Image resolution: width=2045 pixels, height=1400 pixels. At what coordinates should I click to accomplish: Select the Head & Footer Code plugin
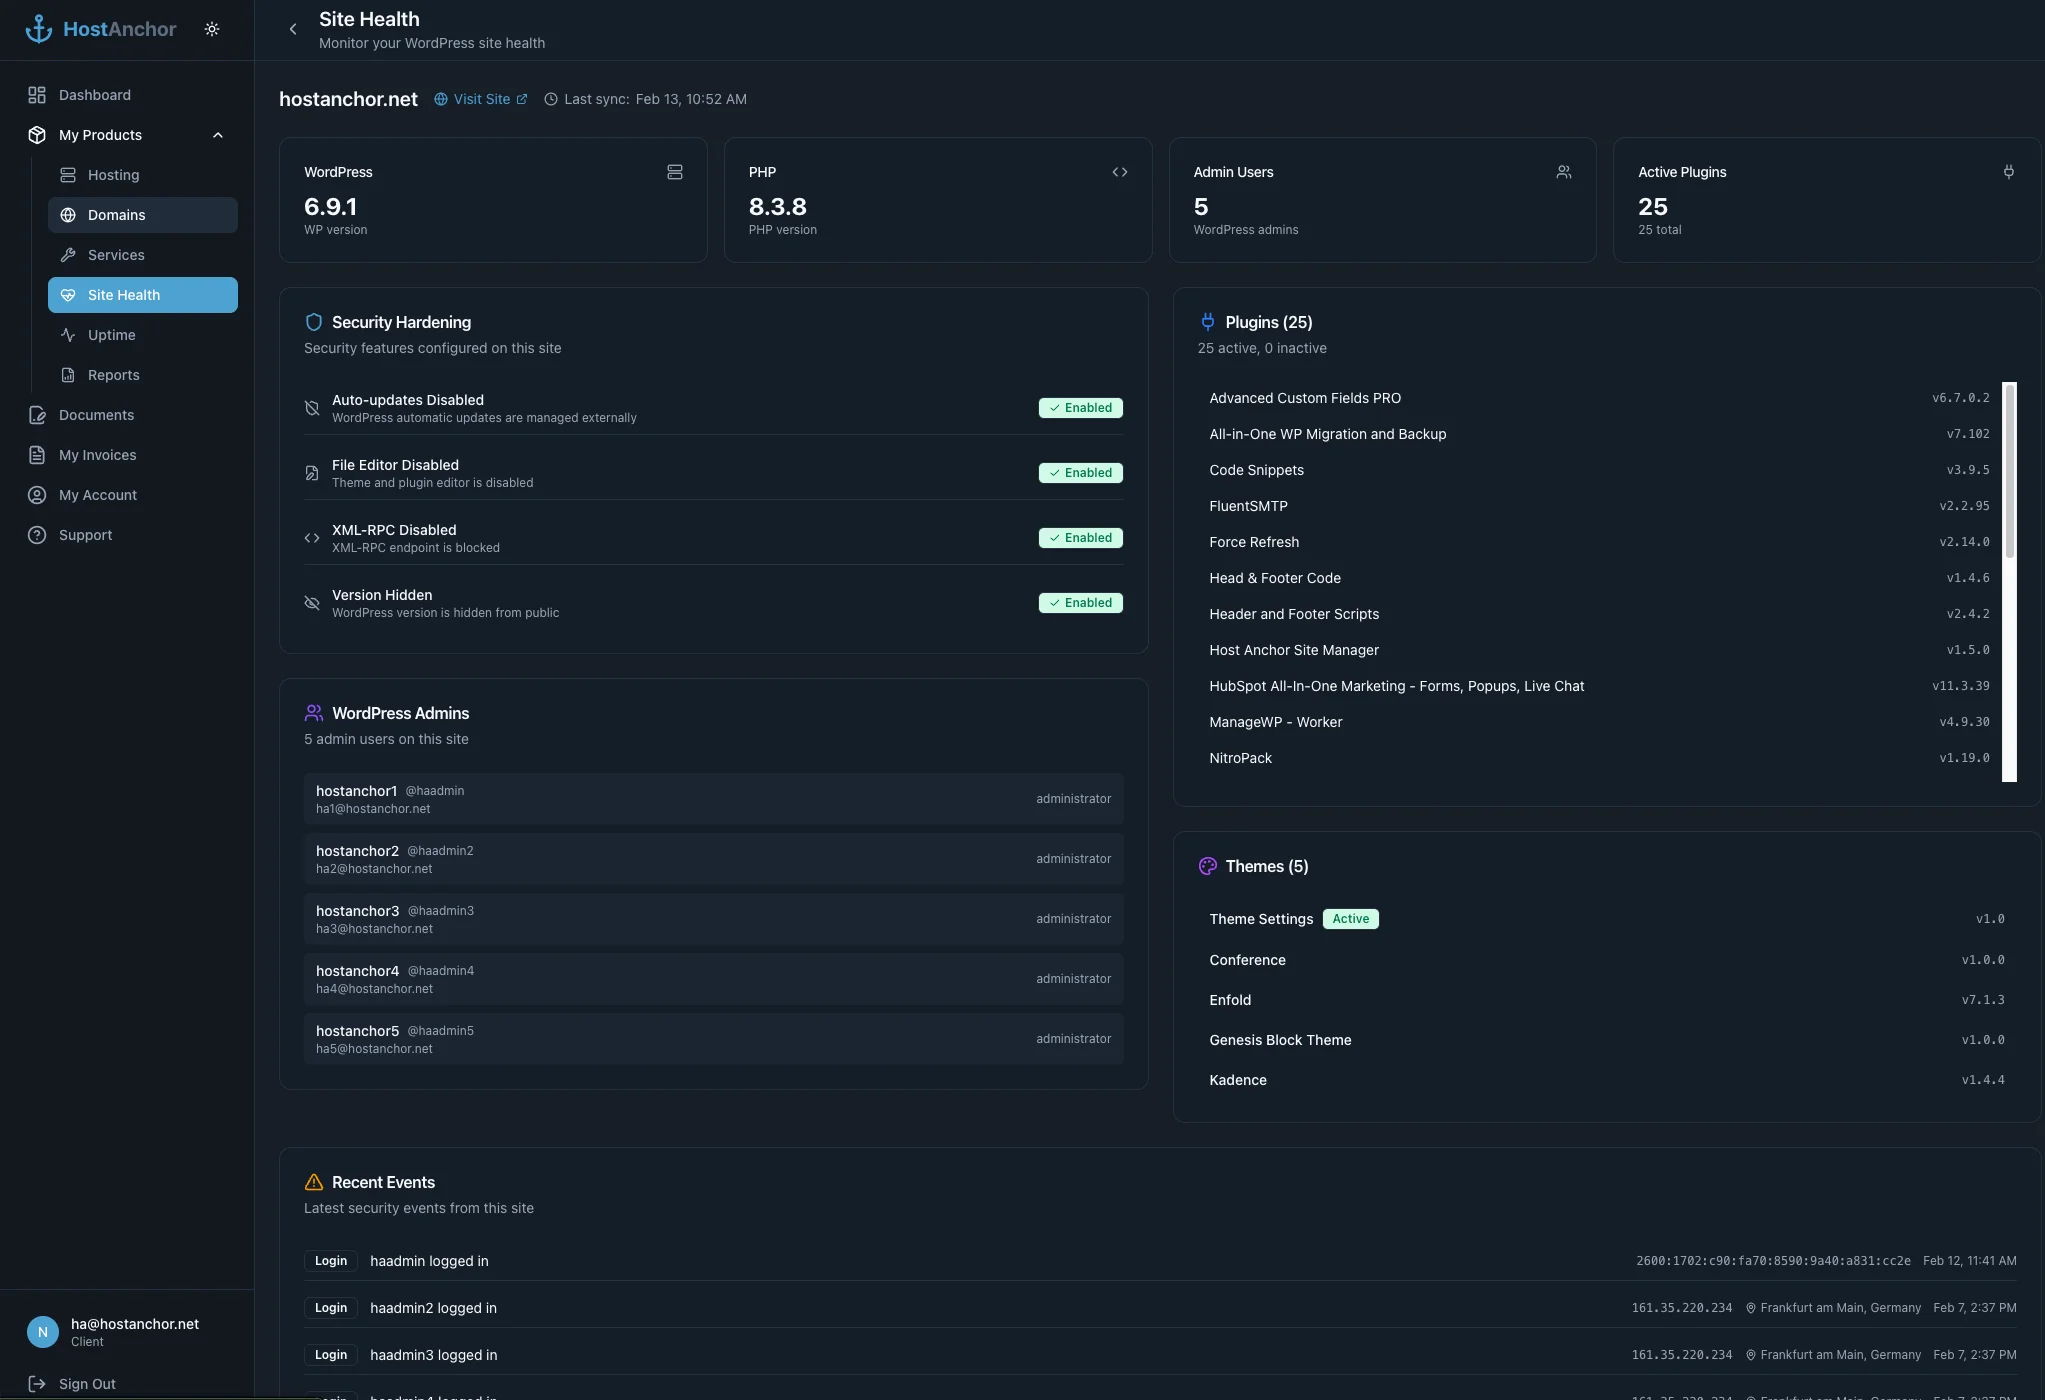pos(1599,578)
